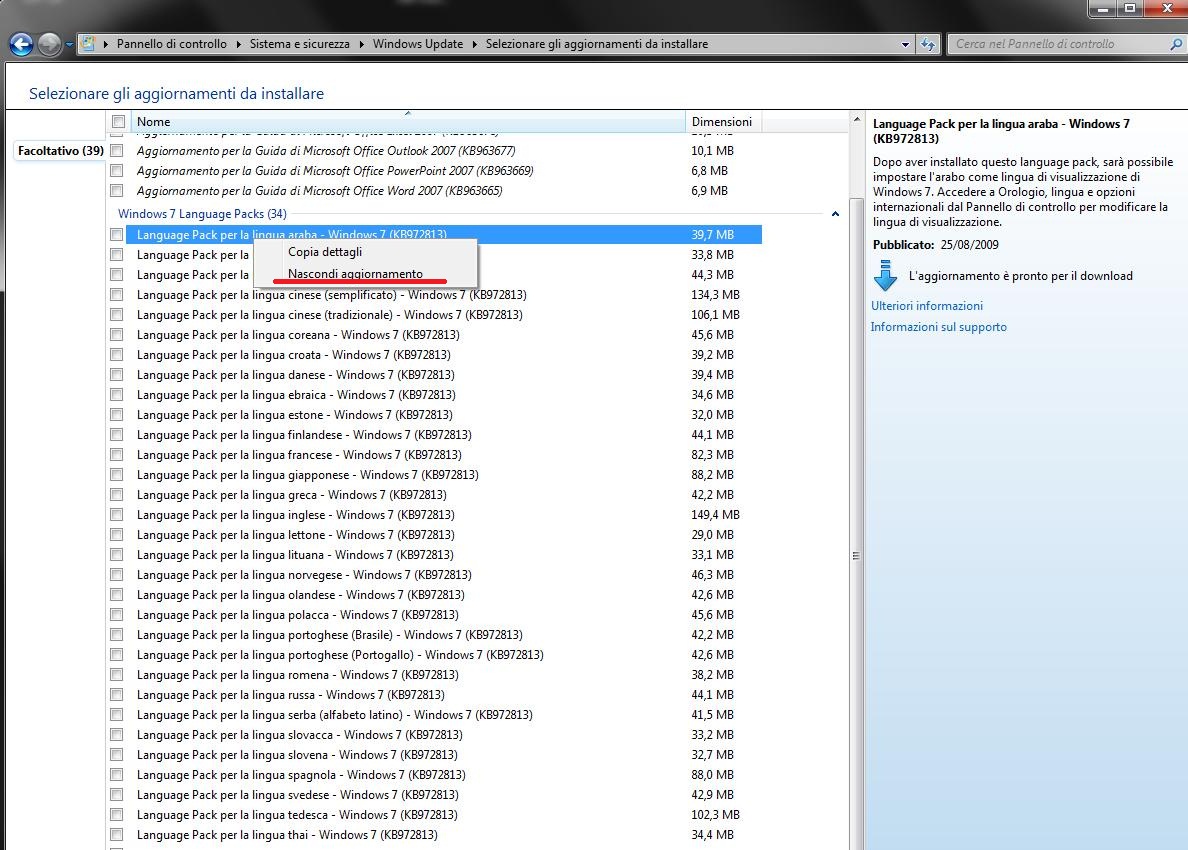Select the 'Facoltativo (39)' tab
The image size is (1188, 850).
click(61, 151)
